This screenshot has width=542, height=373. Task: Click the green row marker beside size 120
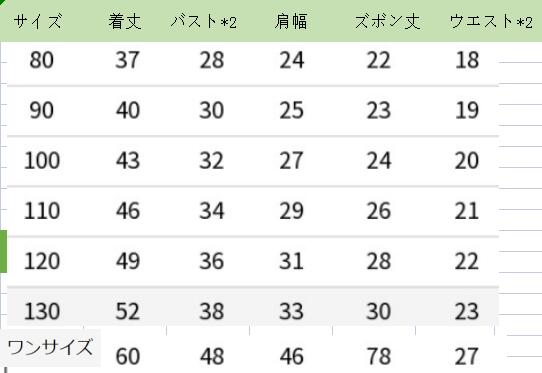pyautogui.click(x=3, y=251)
